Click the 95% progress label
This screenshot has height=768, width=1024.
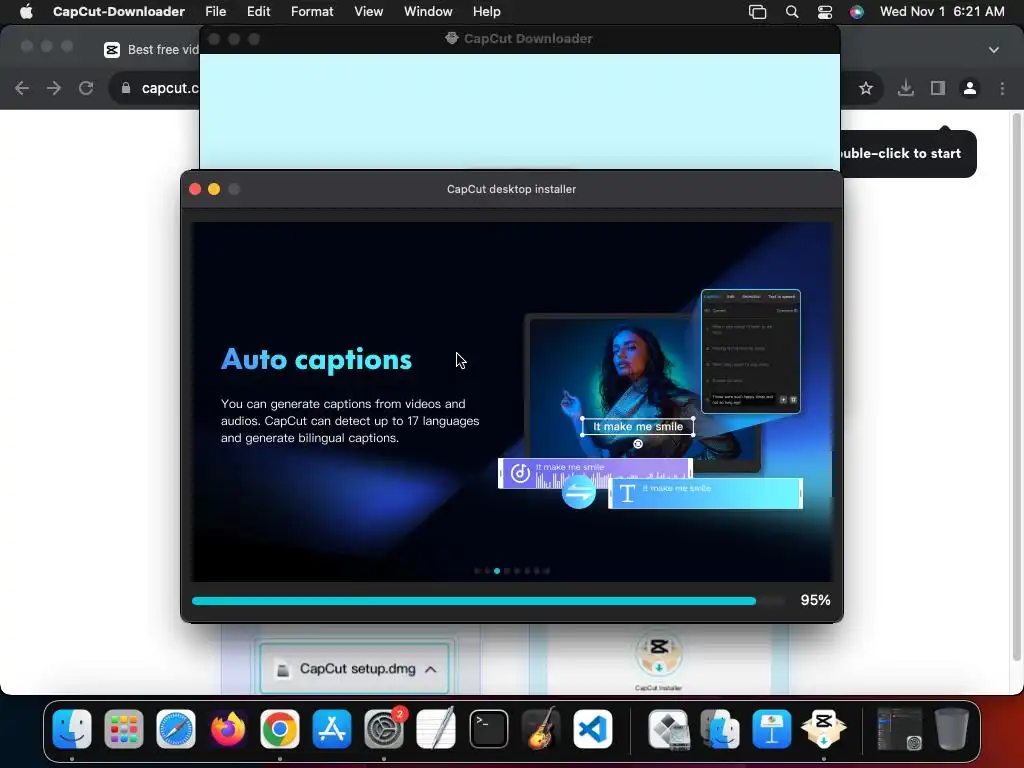pyautogui.click(x=815, y=600)
